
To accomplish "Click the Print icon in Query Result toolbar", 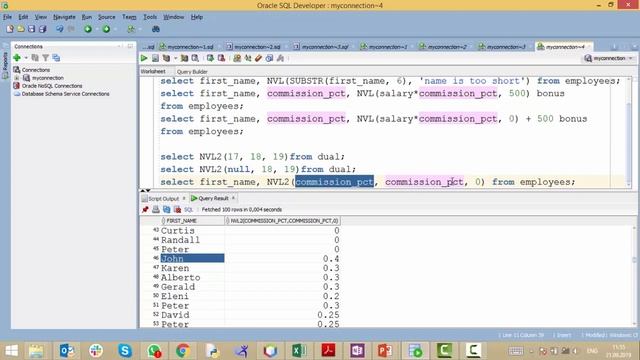I will point(156,209).
